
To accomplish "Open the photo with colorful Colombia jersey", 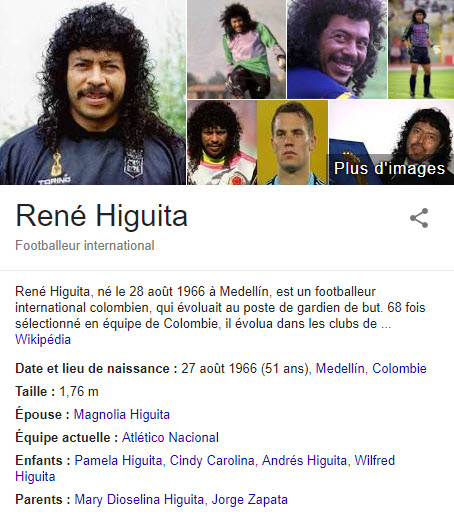I will 222,142.
